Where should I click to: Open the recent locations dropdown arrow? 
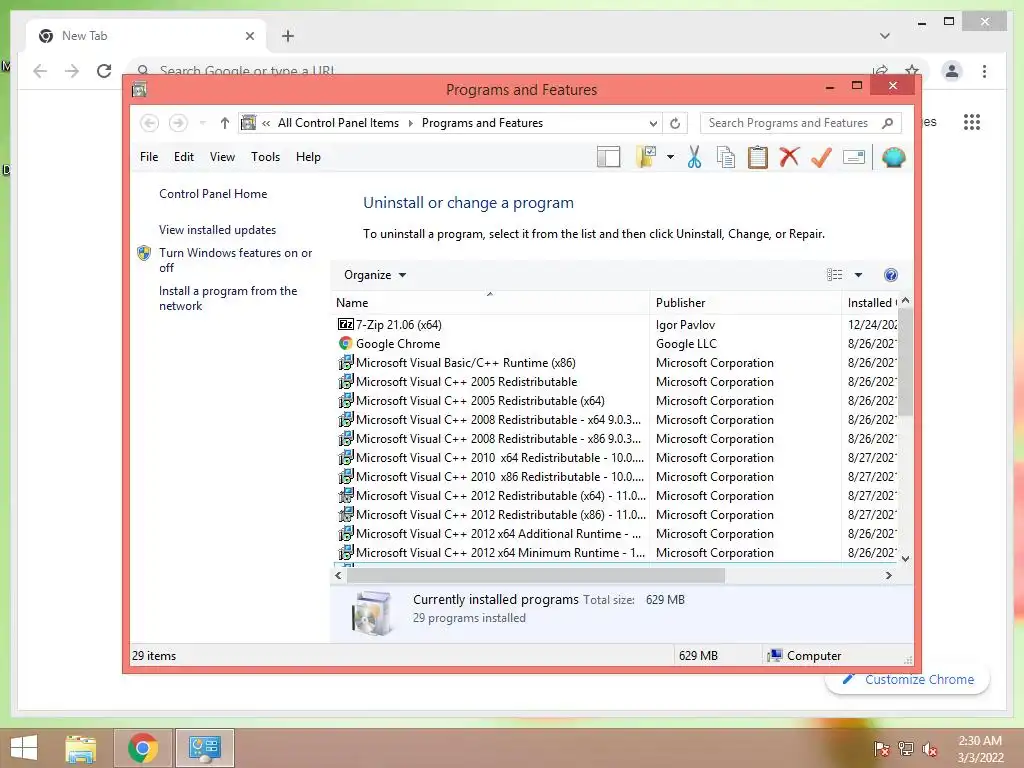(x=202, y=123)
